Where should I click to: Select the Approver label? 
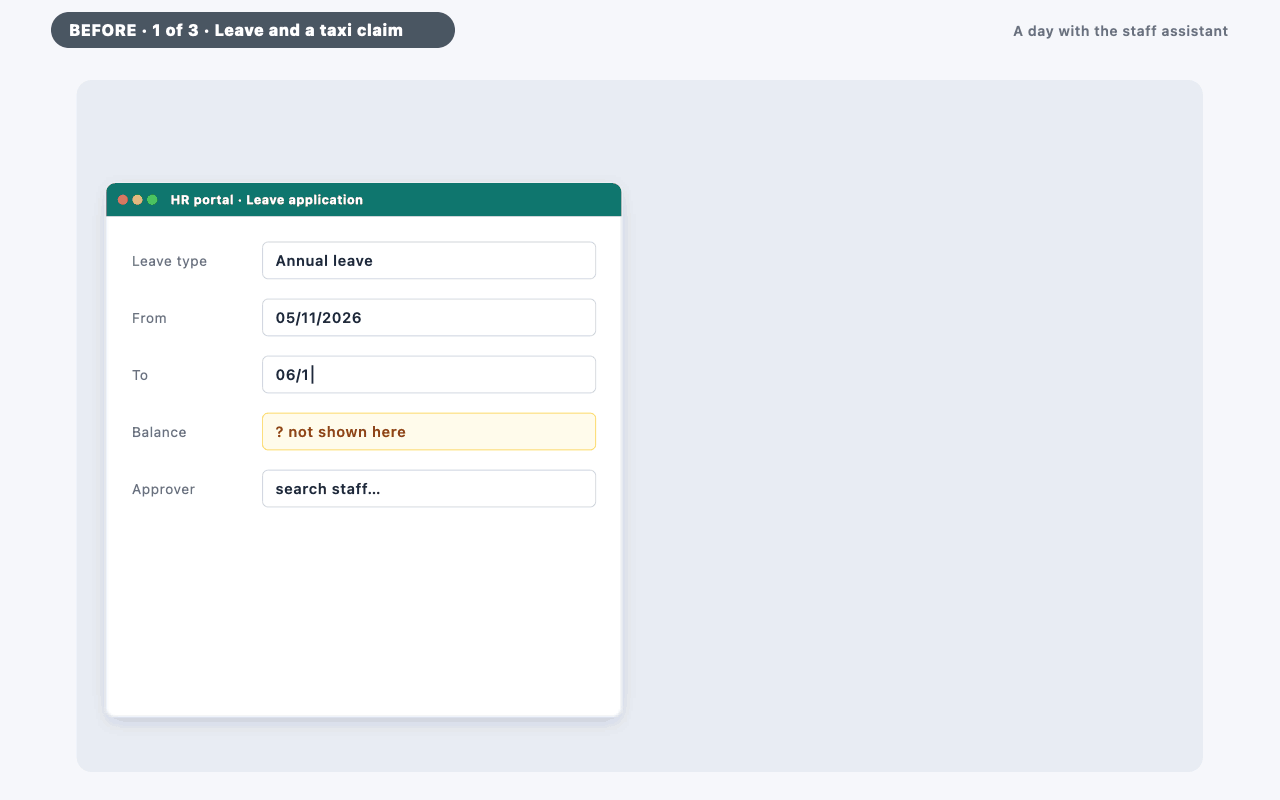pos(163,489)
